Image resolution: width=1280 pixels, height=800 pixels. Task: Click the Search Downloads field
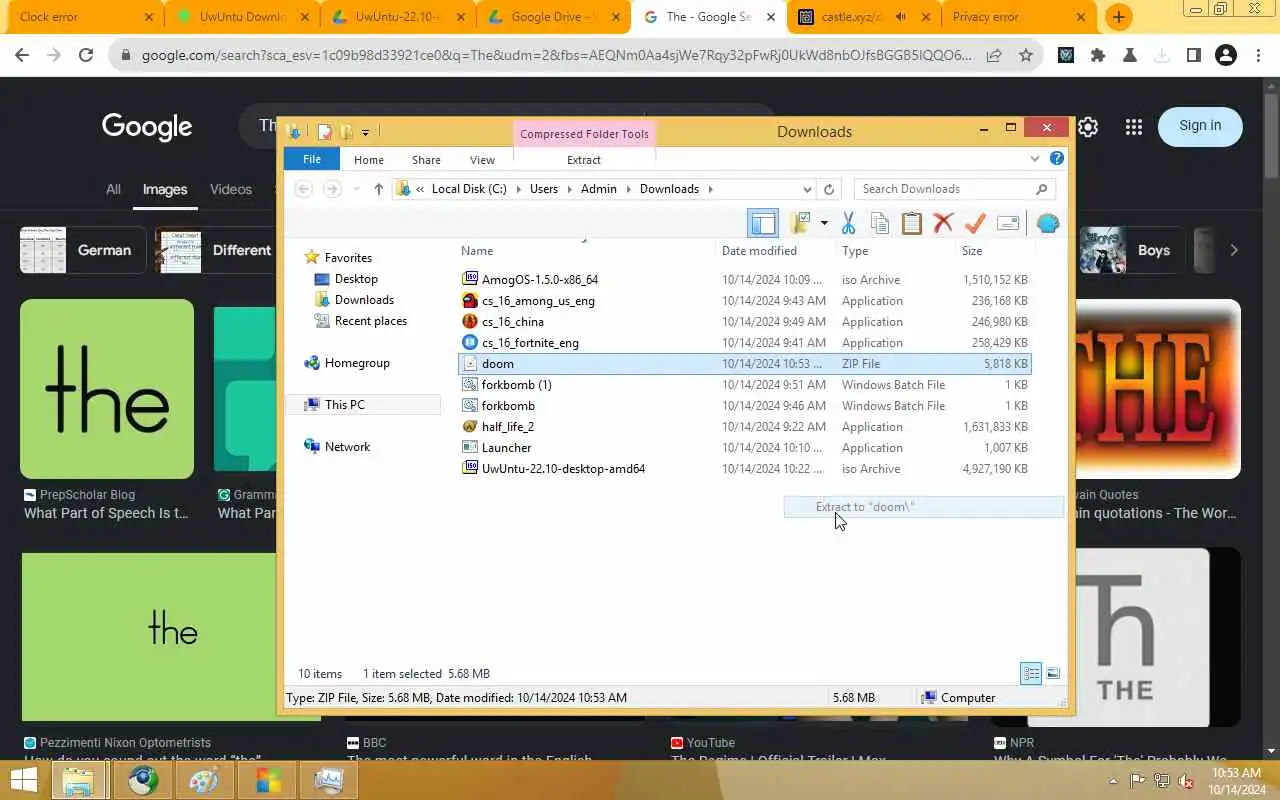coord(954,189)
